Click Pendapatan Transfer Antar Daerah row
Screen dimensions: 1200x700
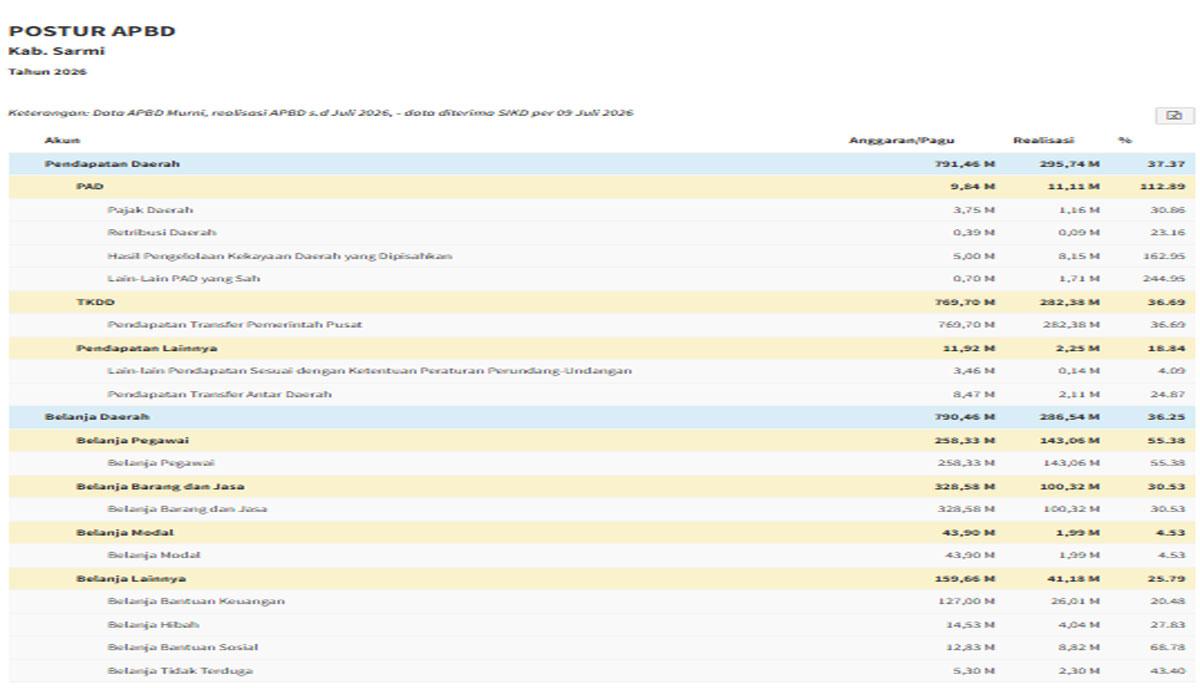click(602, 394)
